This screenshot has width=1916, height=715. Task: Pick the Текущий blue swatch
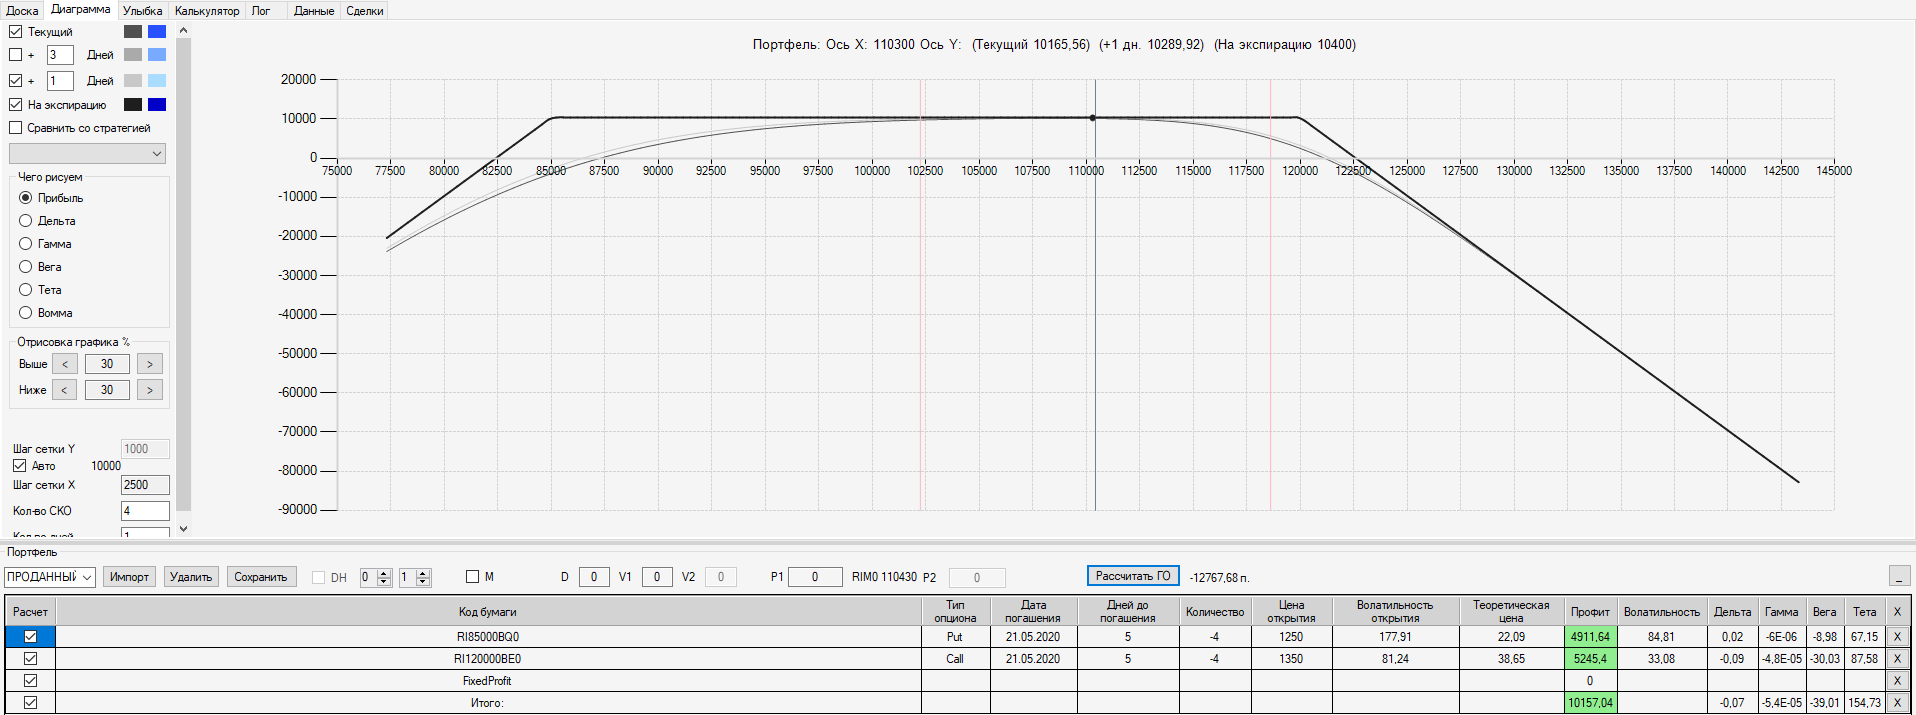coord(157,32)
